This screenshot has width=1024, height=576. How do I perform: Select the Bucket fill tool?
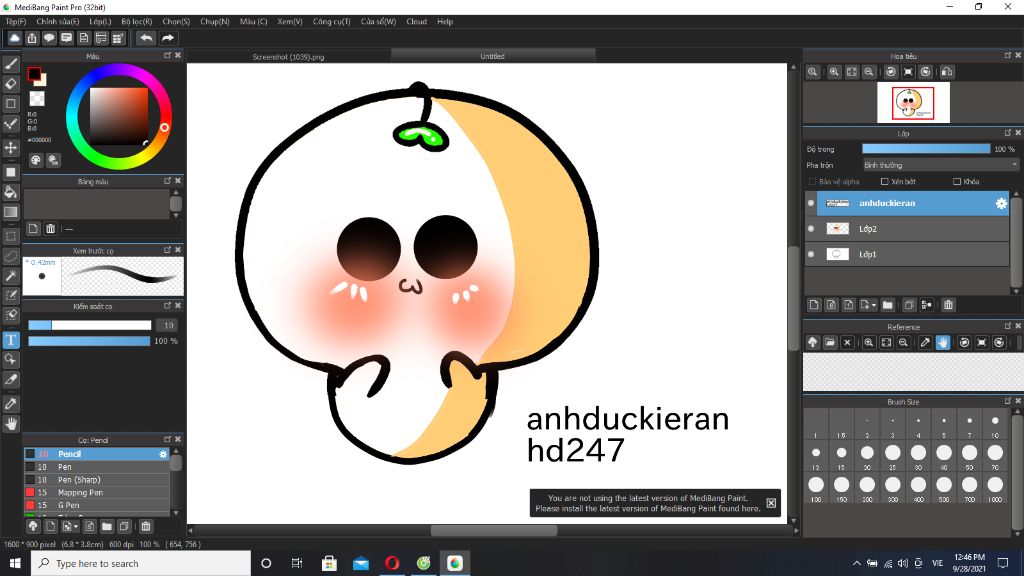click(11, 192)
